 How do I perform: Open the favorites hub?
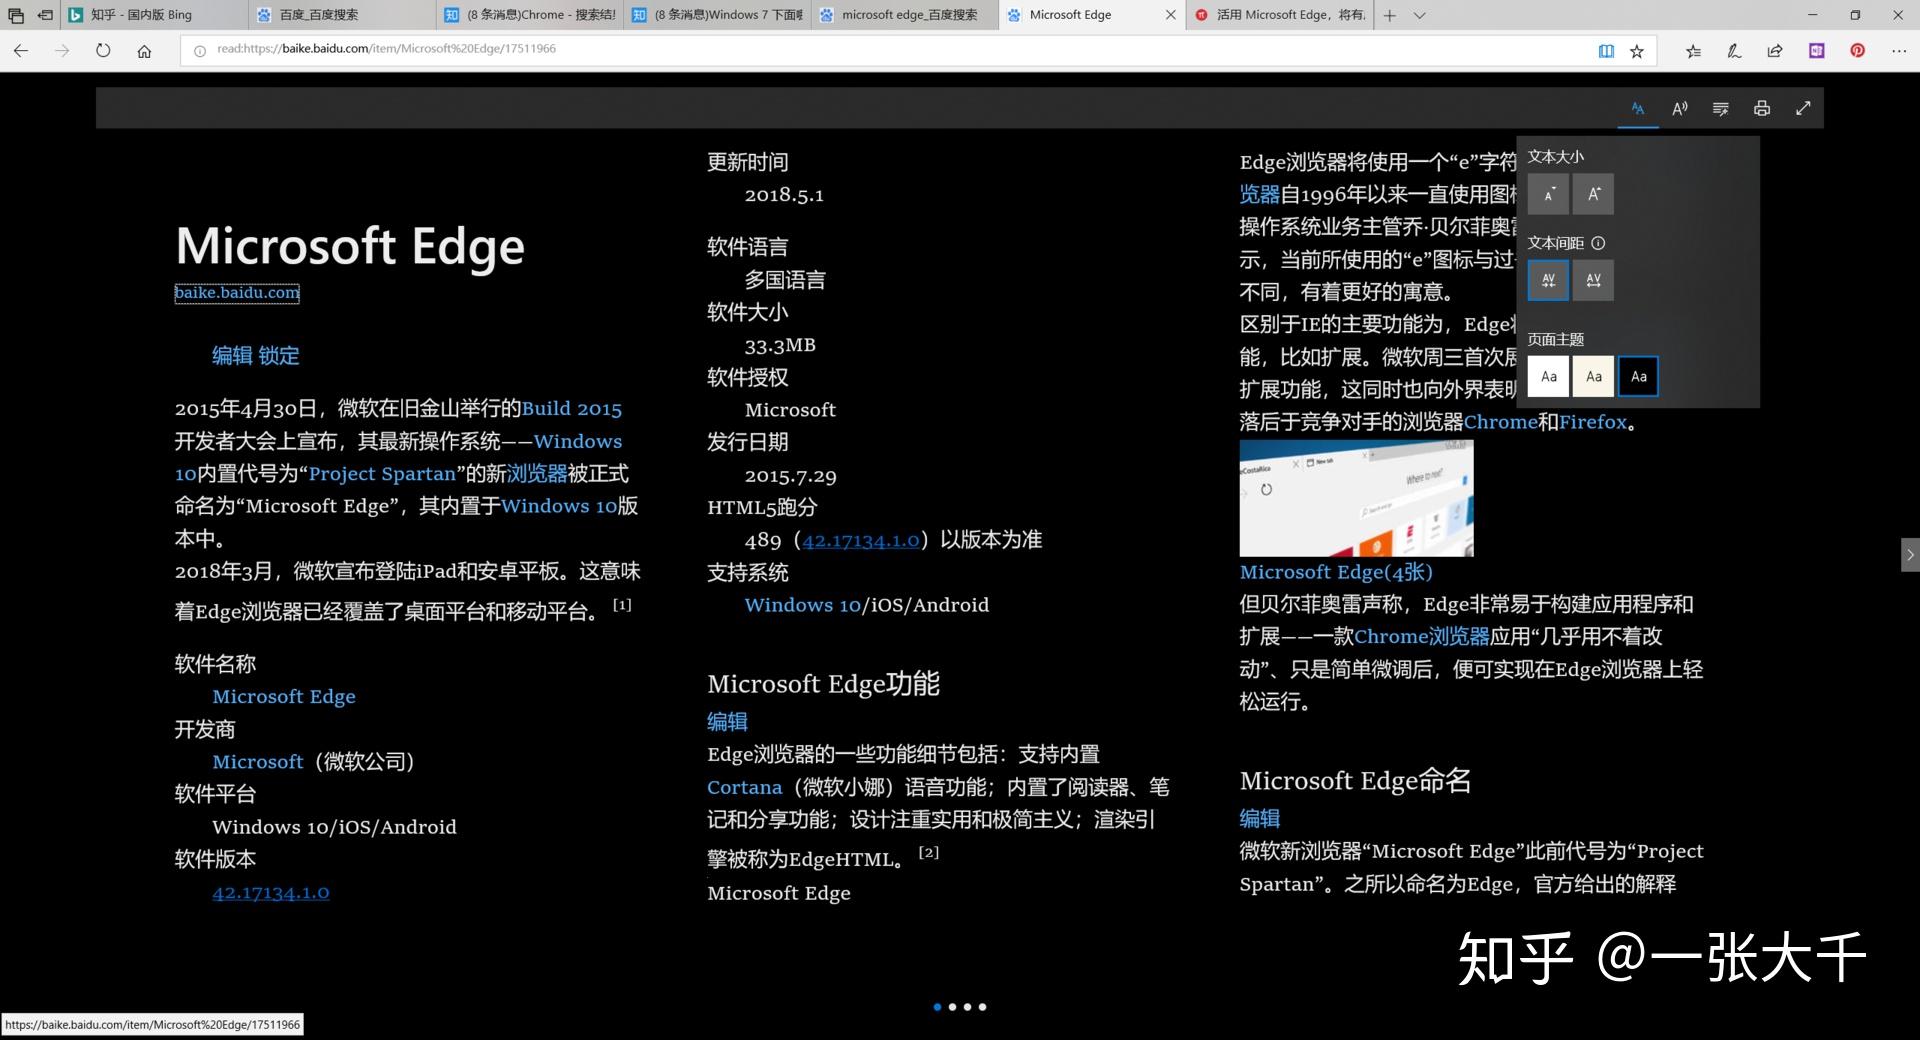(1693, 51)
